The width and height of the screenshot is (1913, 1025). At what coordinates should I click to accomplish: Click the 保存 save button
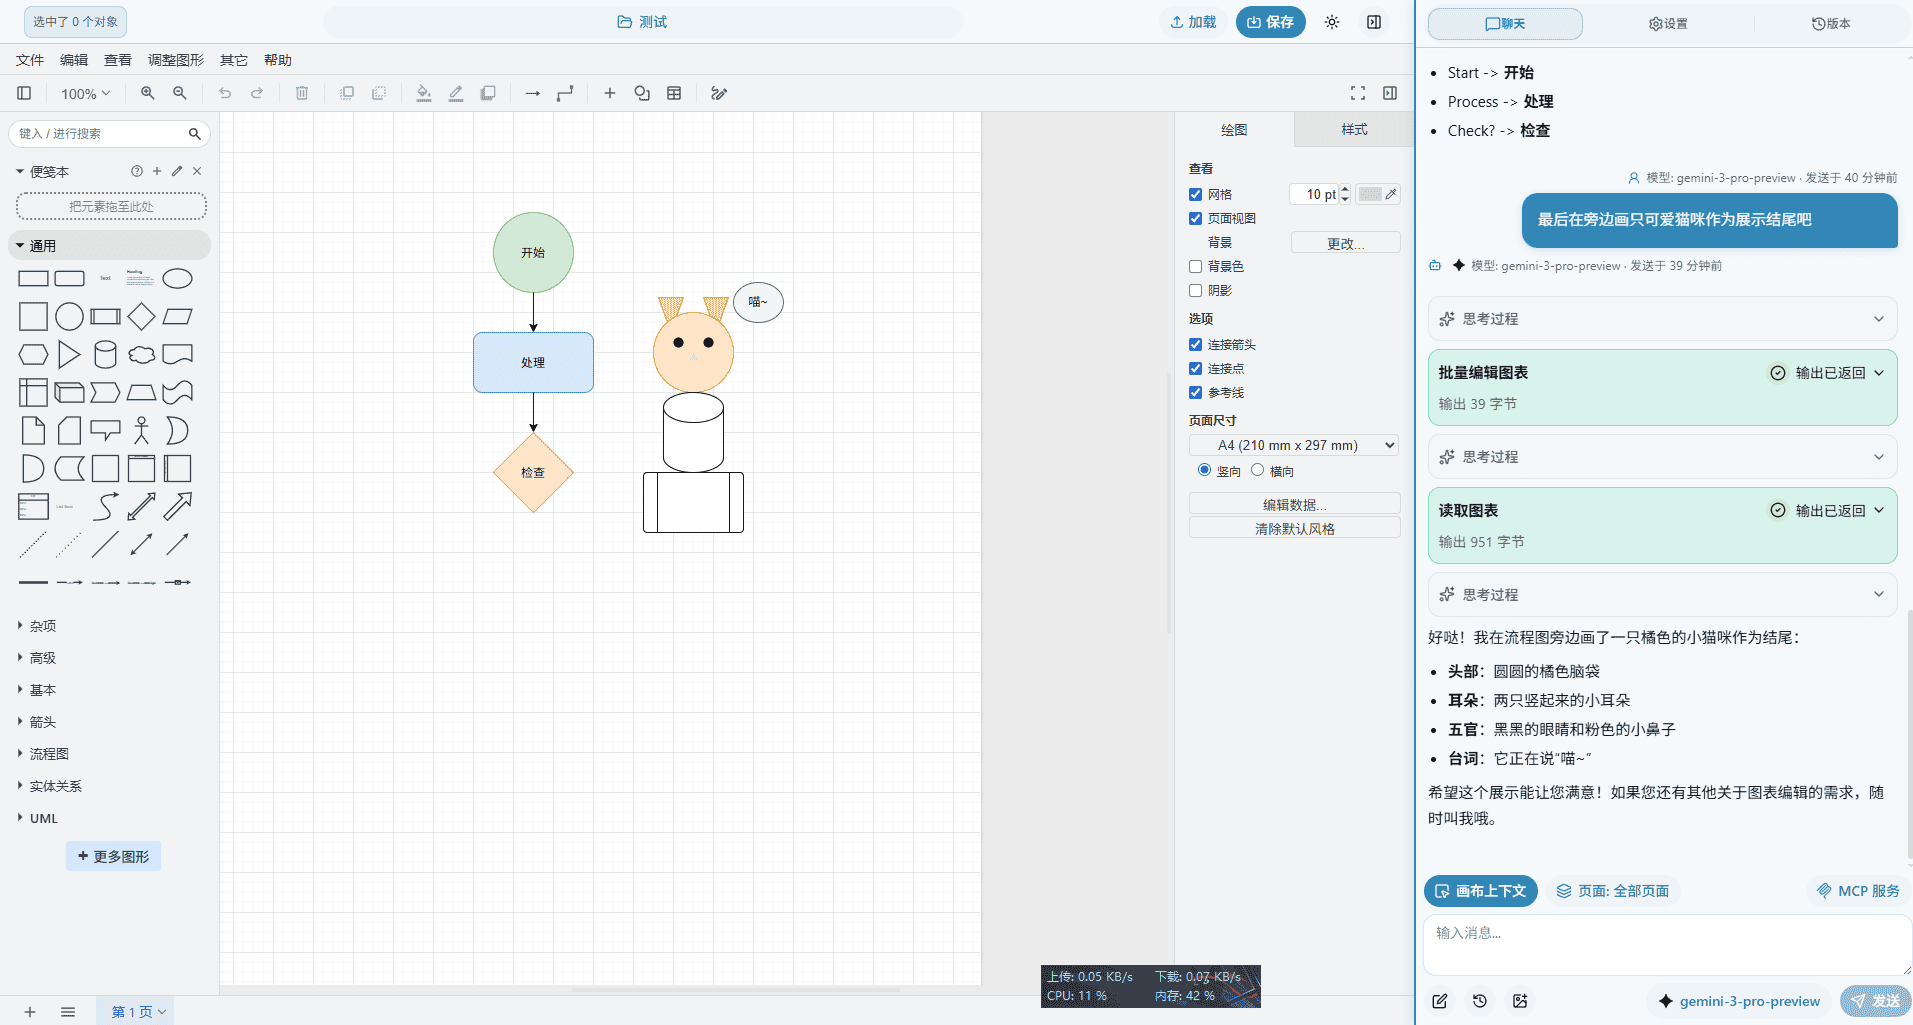pos(1270,22)
